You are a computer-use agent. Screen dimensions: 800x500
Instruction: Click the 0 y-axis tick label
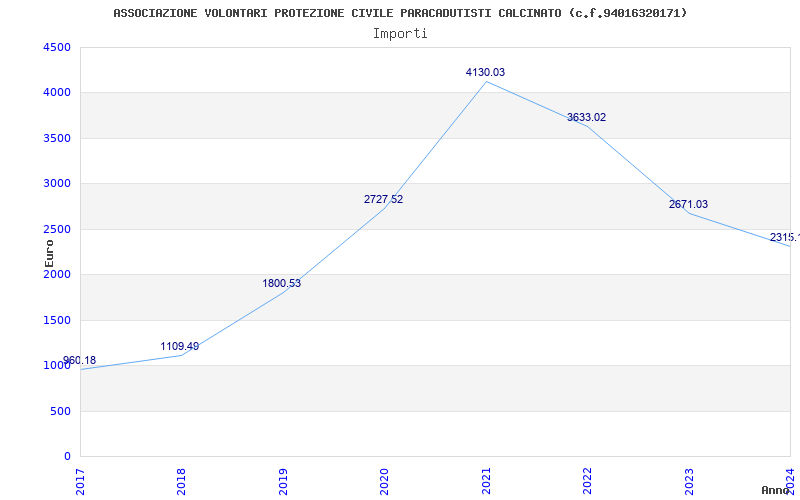tap(67, 457)
